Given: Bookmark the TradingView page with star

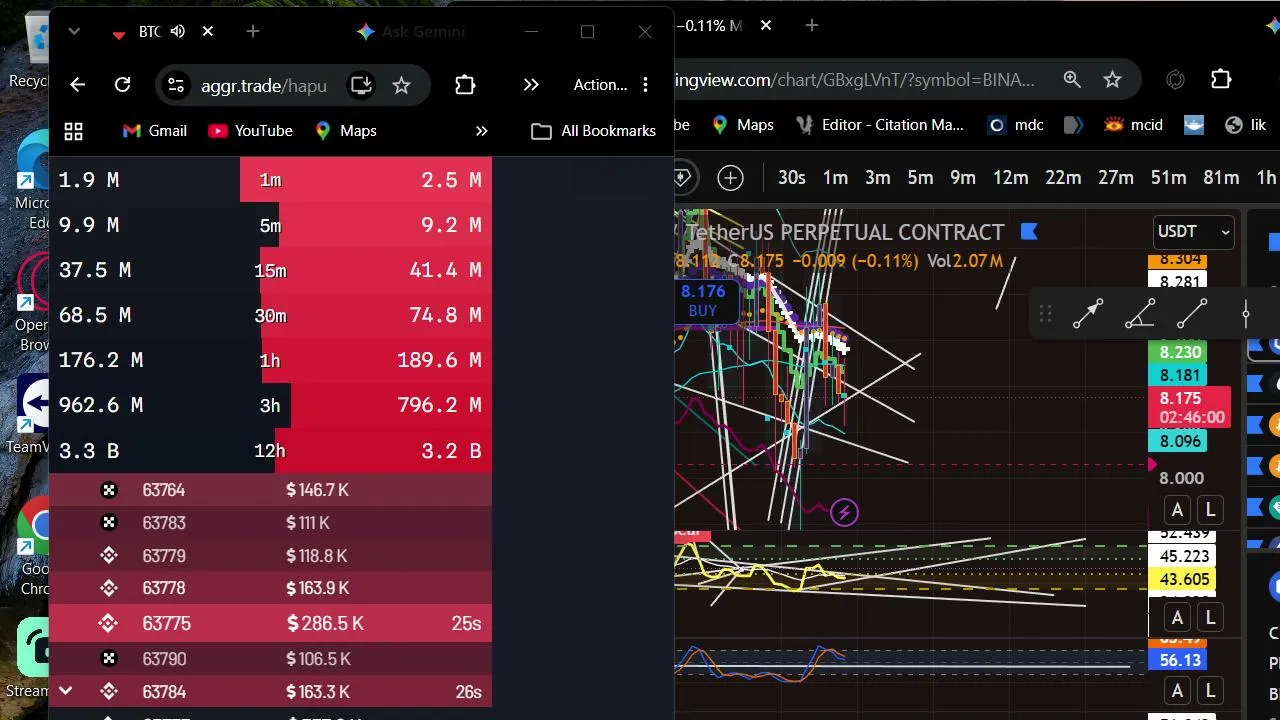Looking at the screenshot, I should (x=1112, y=79).
